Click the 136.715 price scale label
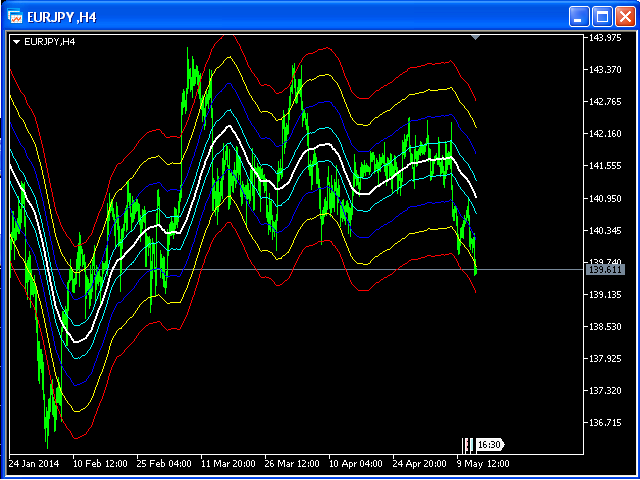640x480 pixels. click(605, 423)
